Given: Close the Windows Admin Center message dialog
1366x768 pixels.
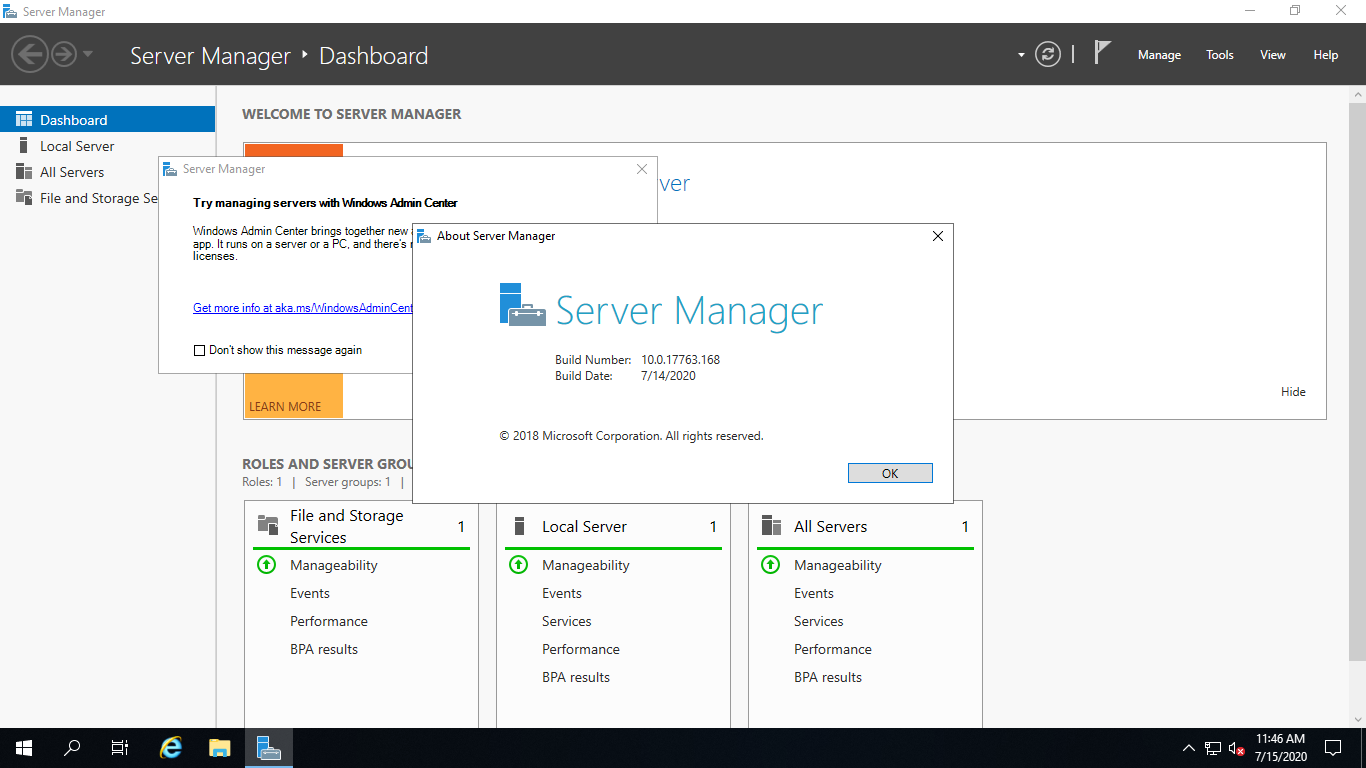Looking at the screenshot, I should pyautogui.click(x=642, y=169).
